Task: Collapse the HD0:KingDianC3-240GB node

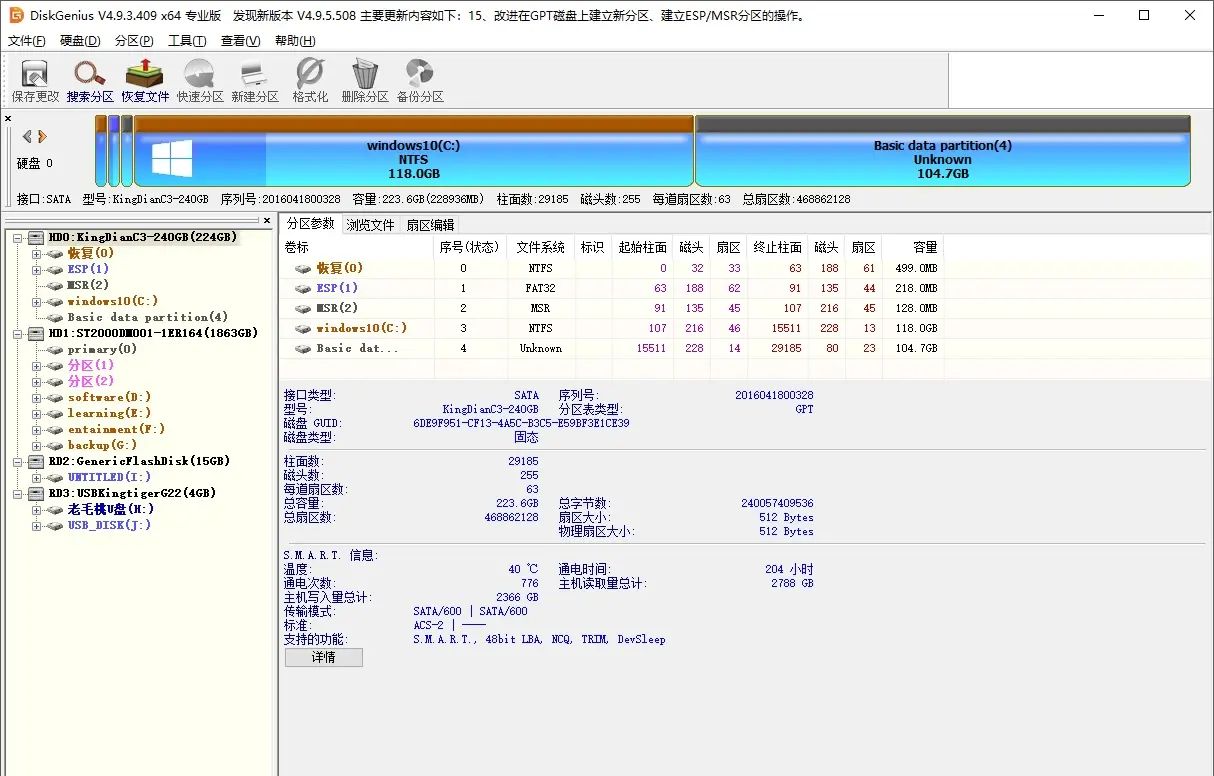Action: (19, 236)
